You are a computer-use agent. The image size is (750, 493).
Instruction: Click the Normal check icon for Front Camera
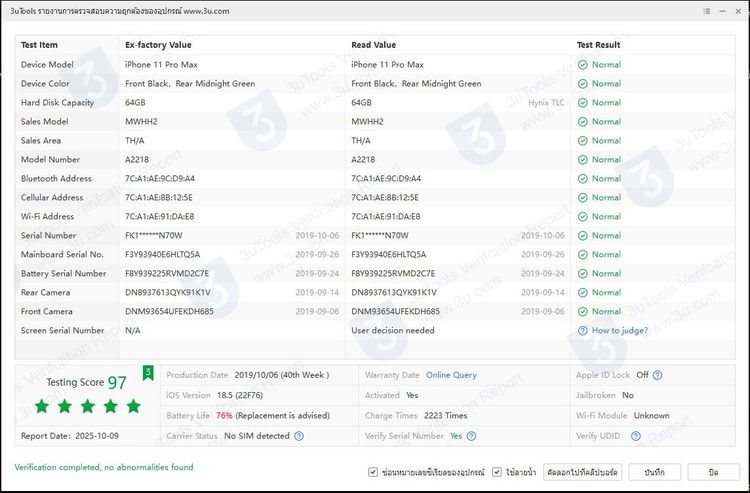pyautogui.click(x=582, y=311)
